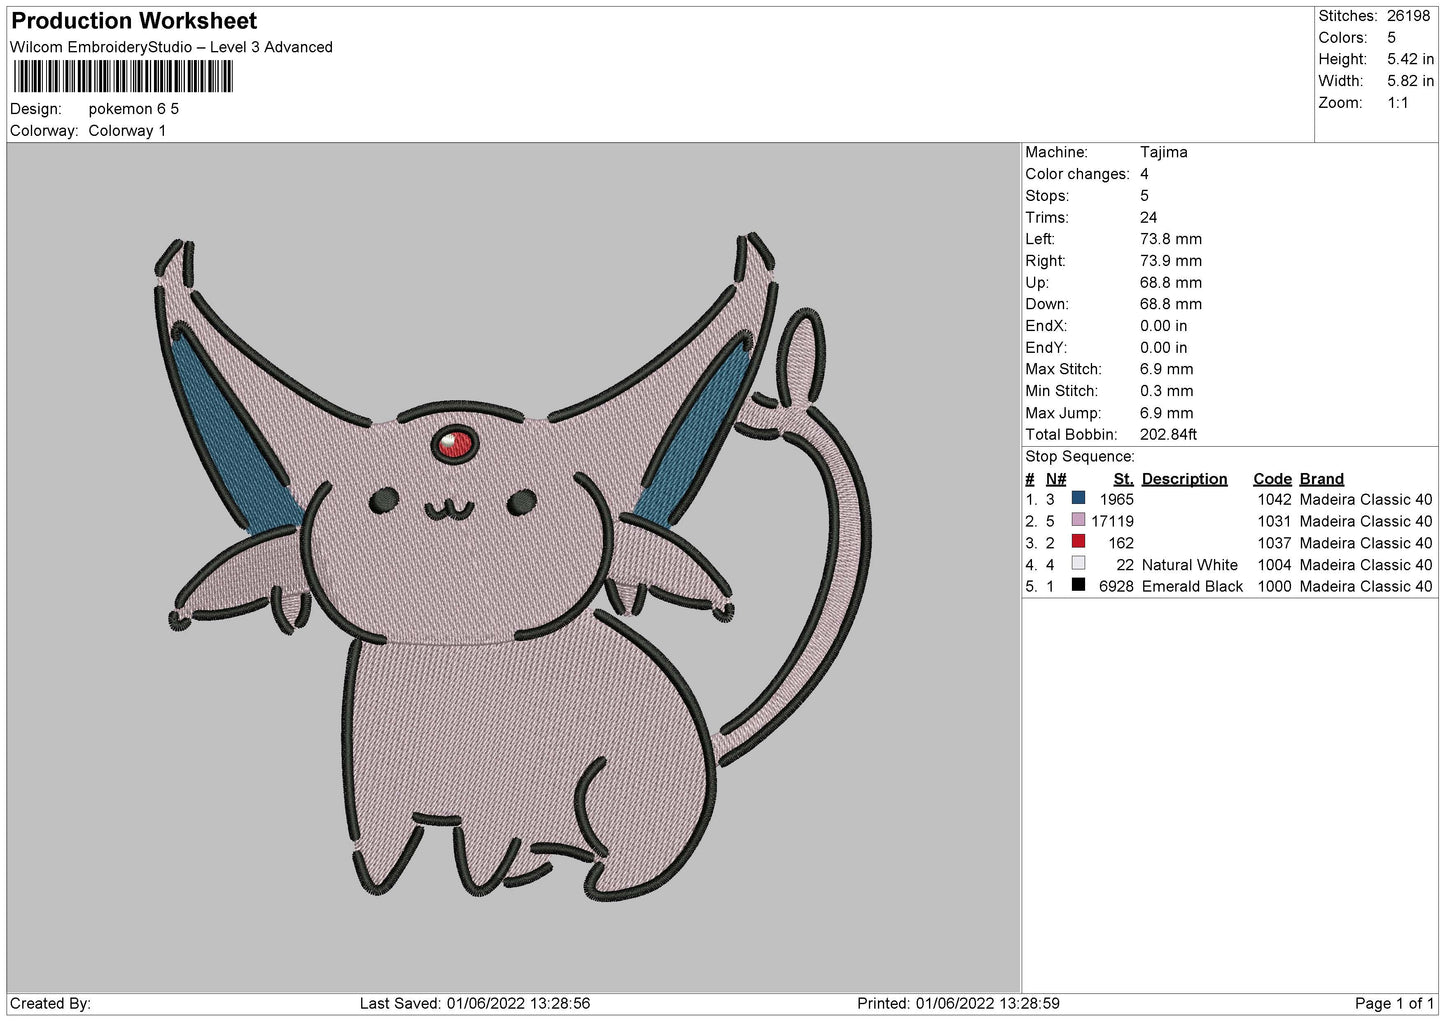Click the stitches count 26198

tap(1408, 16)
